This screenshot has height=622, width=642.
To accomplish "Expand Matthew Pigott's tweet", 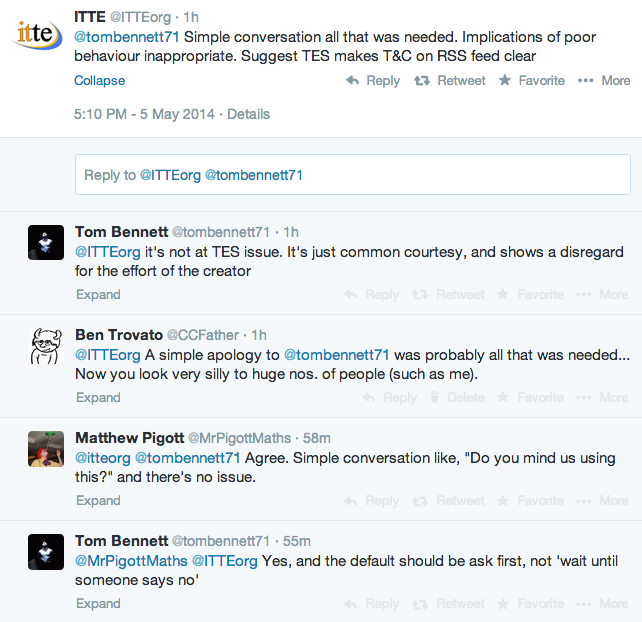I will tap(98, 500).
